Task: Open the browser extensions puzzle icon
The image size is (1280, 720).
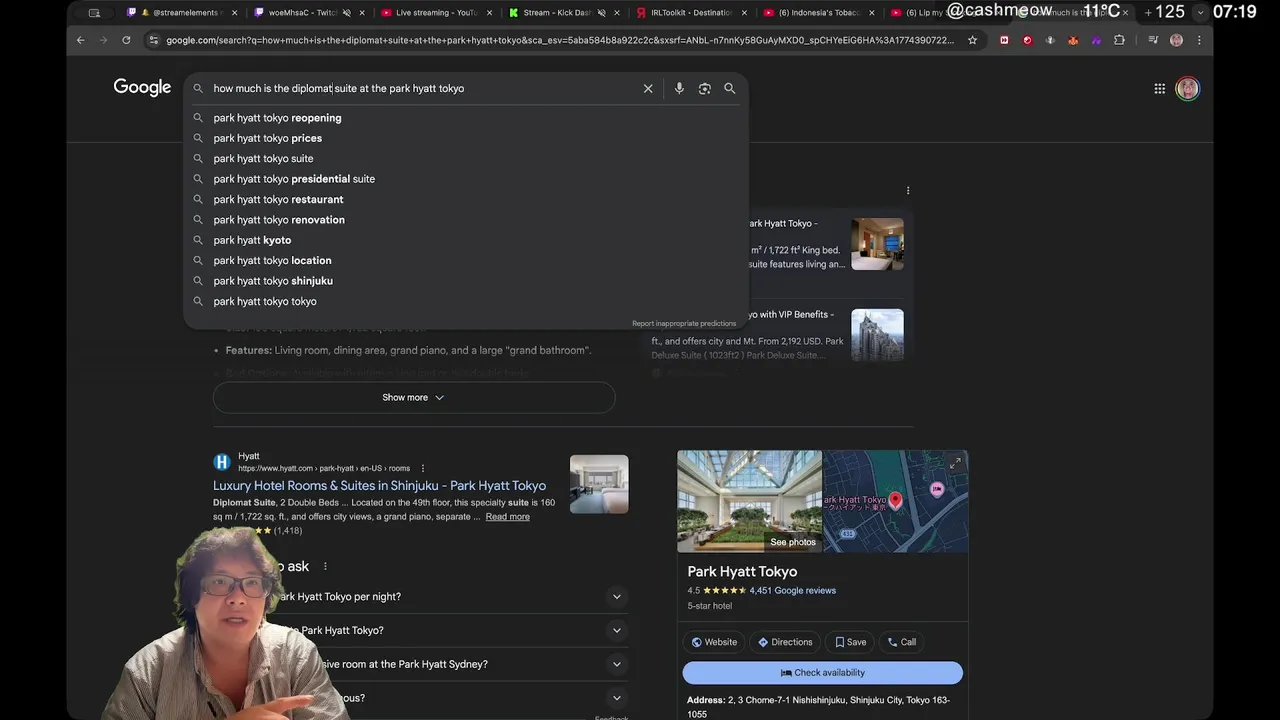Action: pyautogui.click(x=1119, y=40)
